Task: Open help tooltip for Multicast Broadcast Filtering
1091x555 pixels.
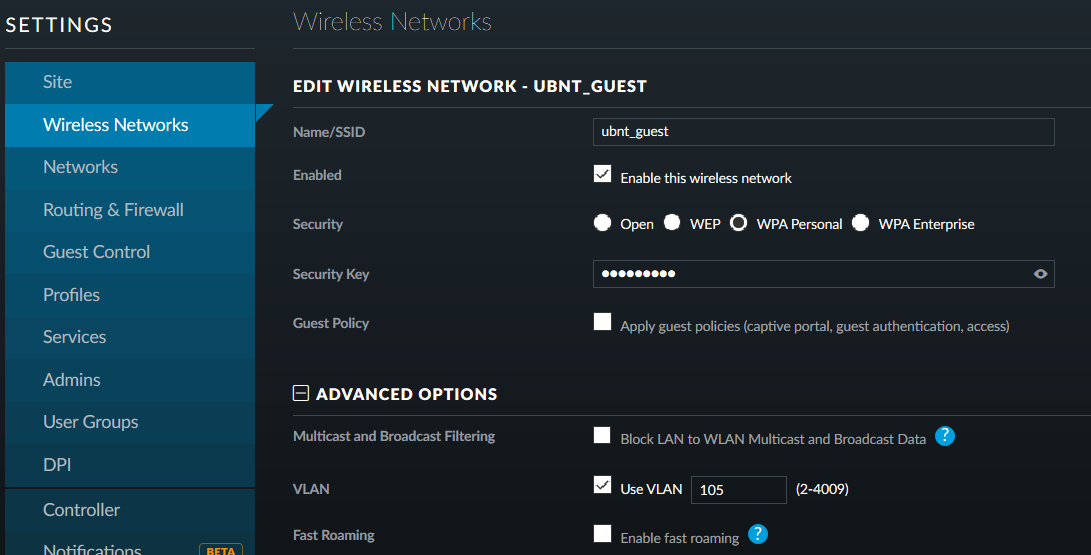Action: point(945,436)
